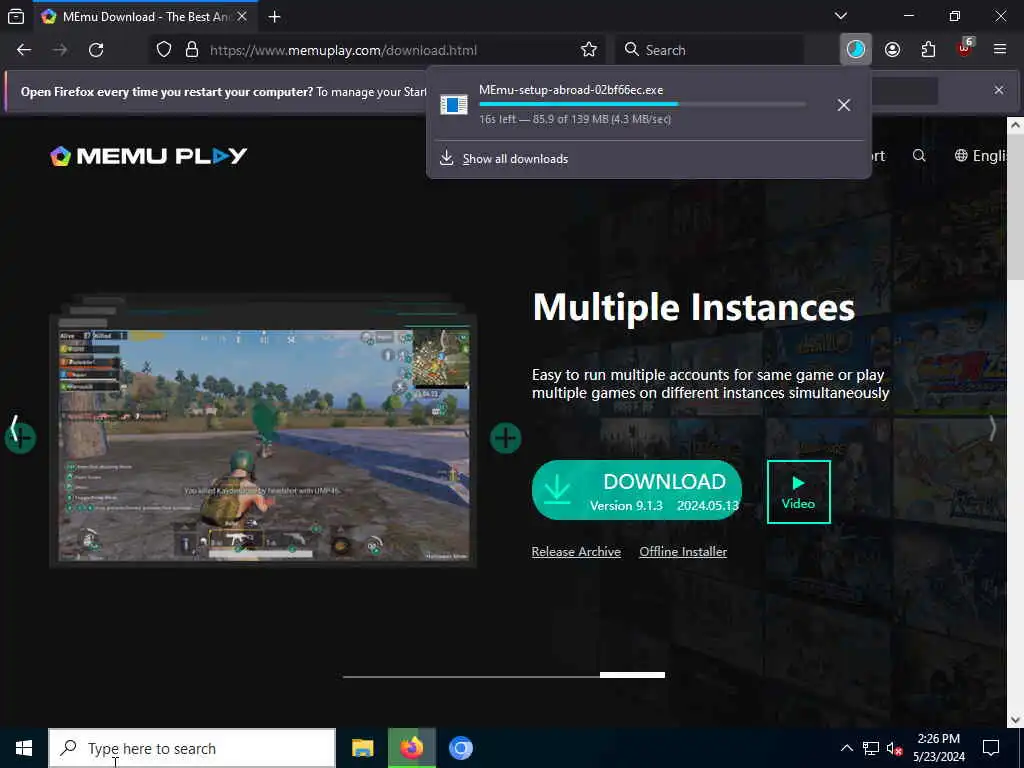Open the extensions puzzle icon

[x=928, y=50]
